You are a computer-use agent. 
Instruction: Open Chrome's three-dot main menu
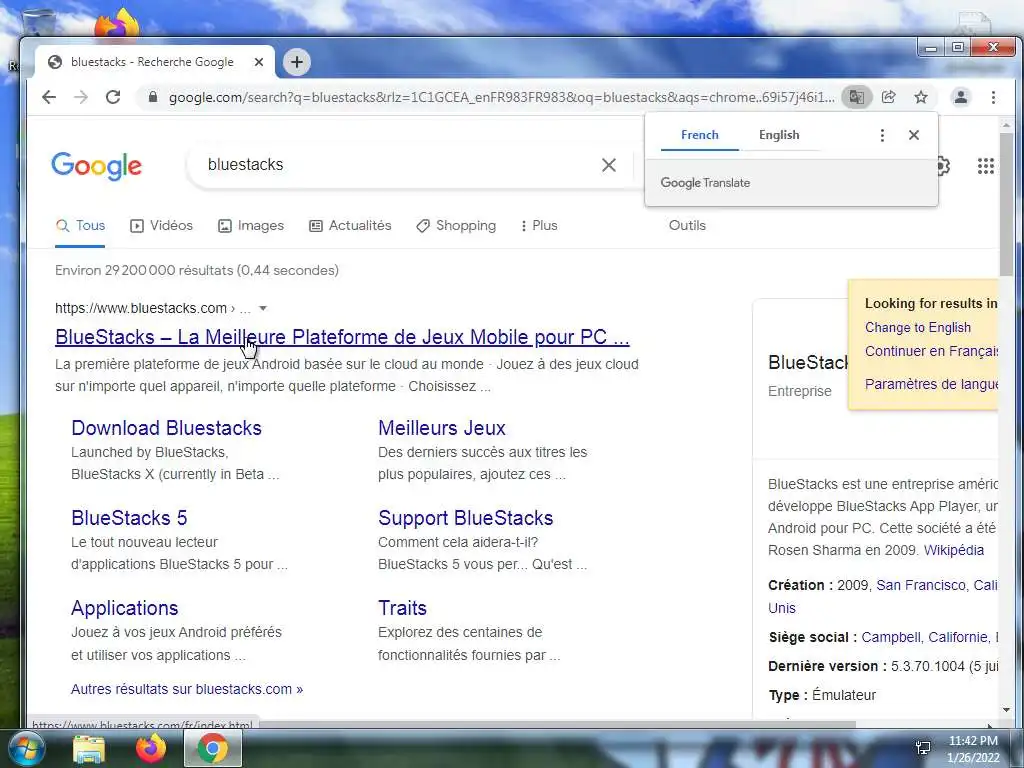pos(993,97)
